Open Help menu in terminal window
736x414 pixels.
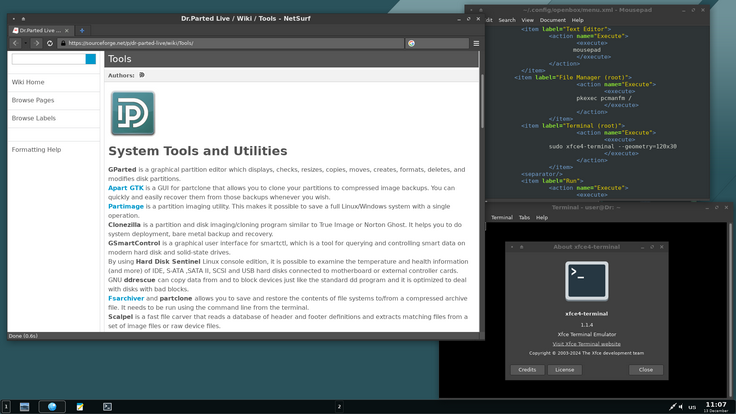[542, 218]
